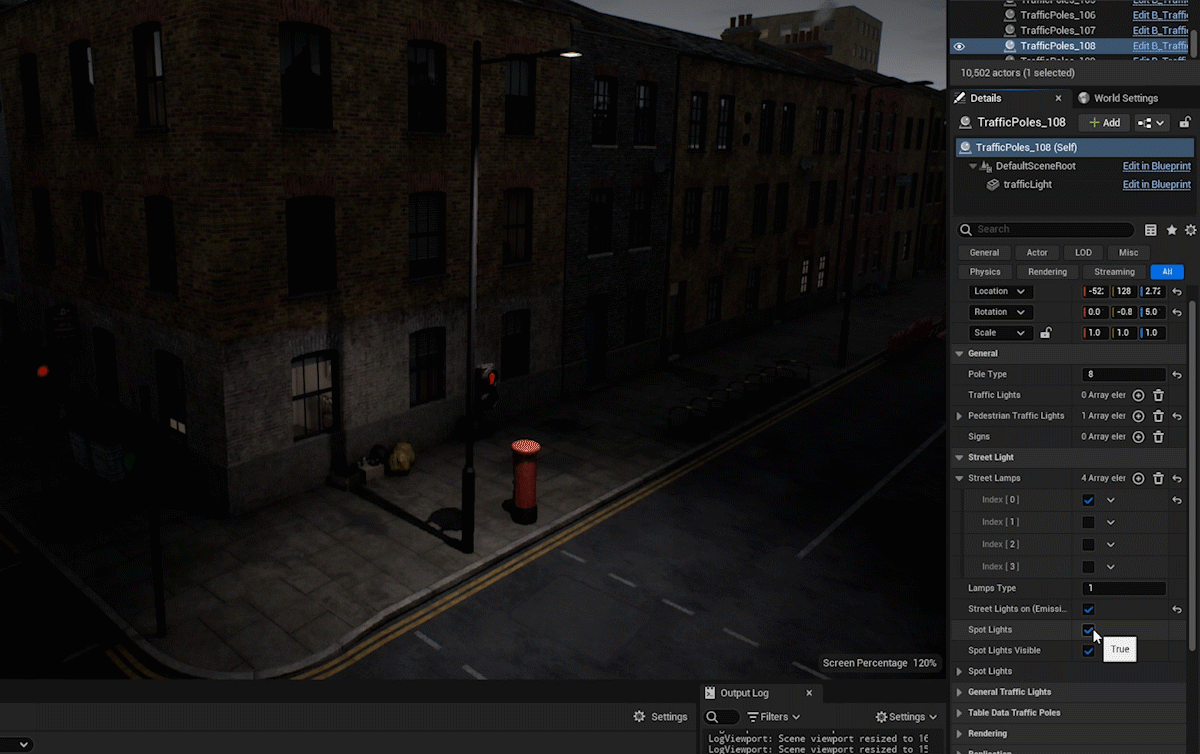This screenshot has height=754, width=1200.
Task: Click the Details tab pencil icon
Action: click(x=961, y=98)
